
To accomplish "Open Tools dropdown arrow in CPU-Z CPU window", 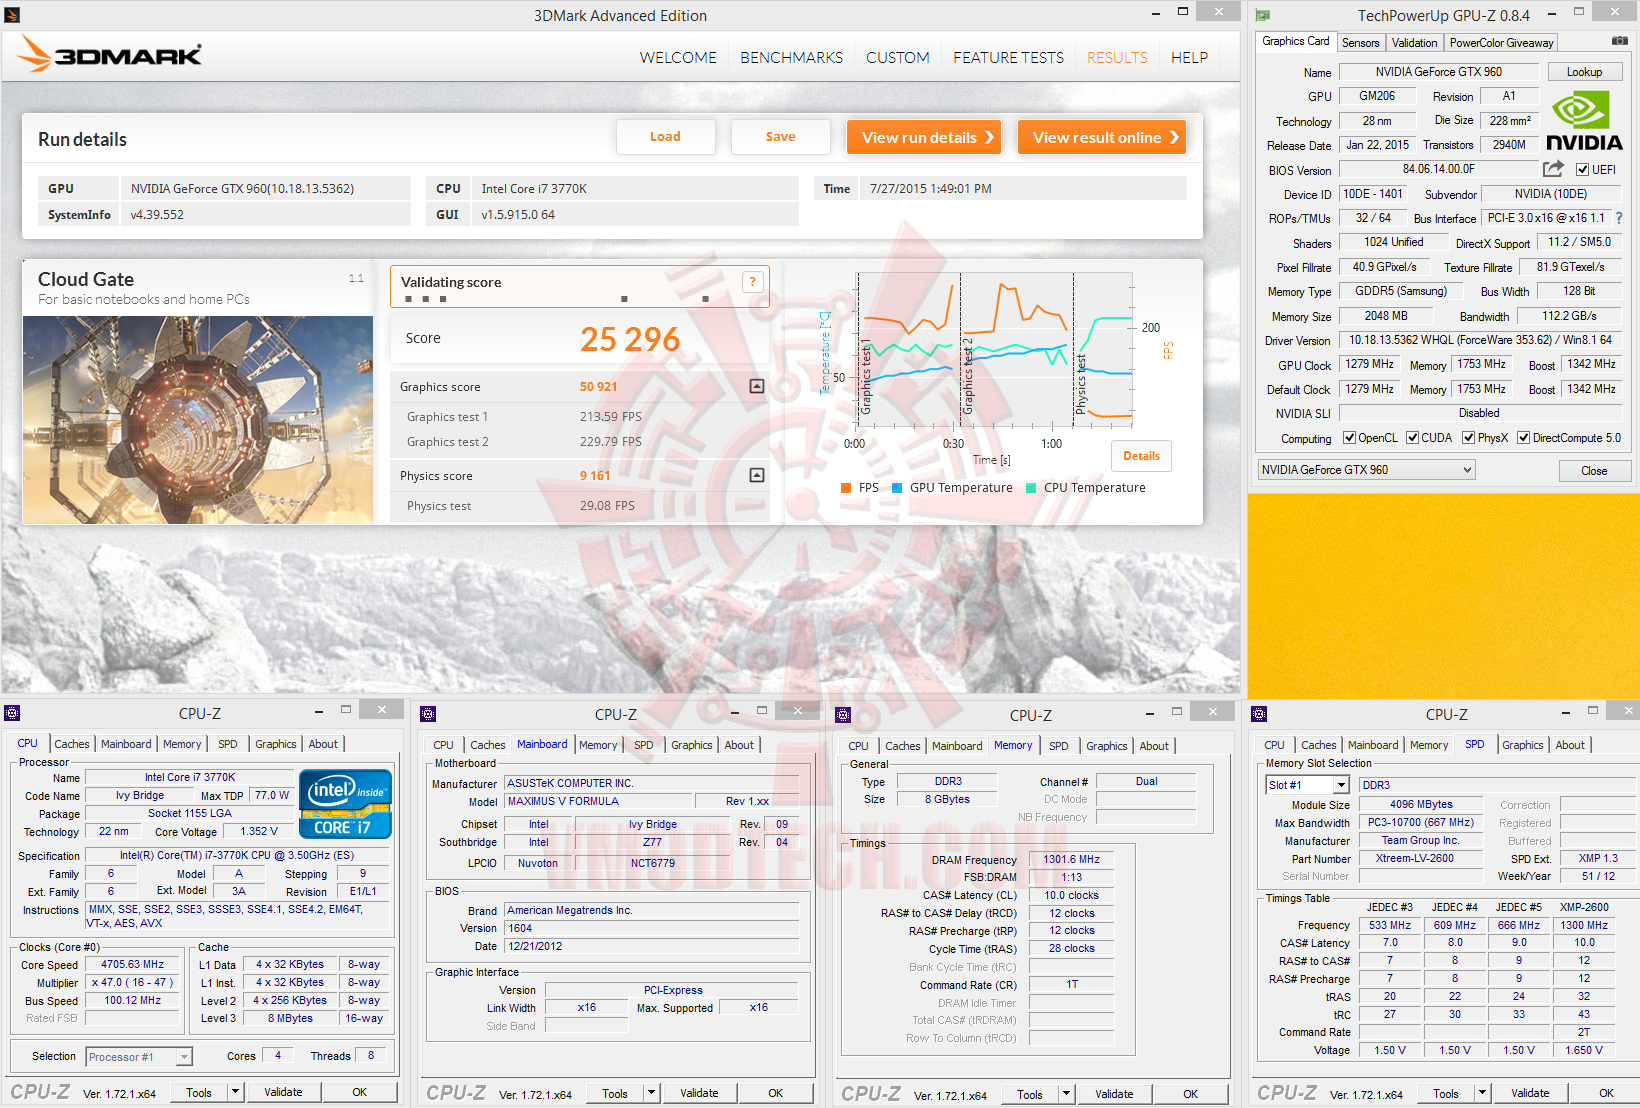I will click(236, 1092).
